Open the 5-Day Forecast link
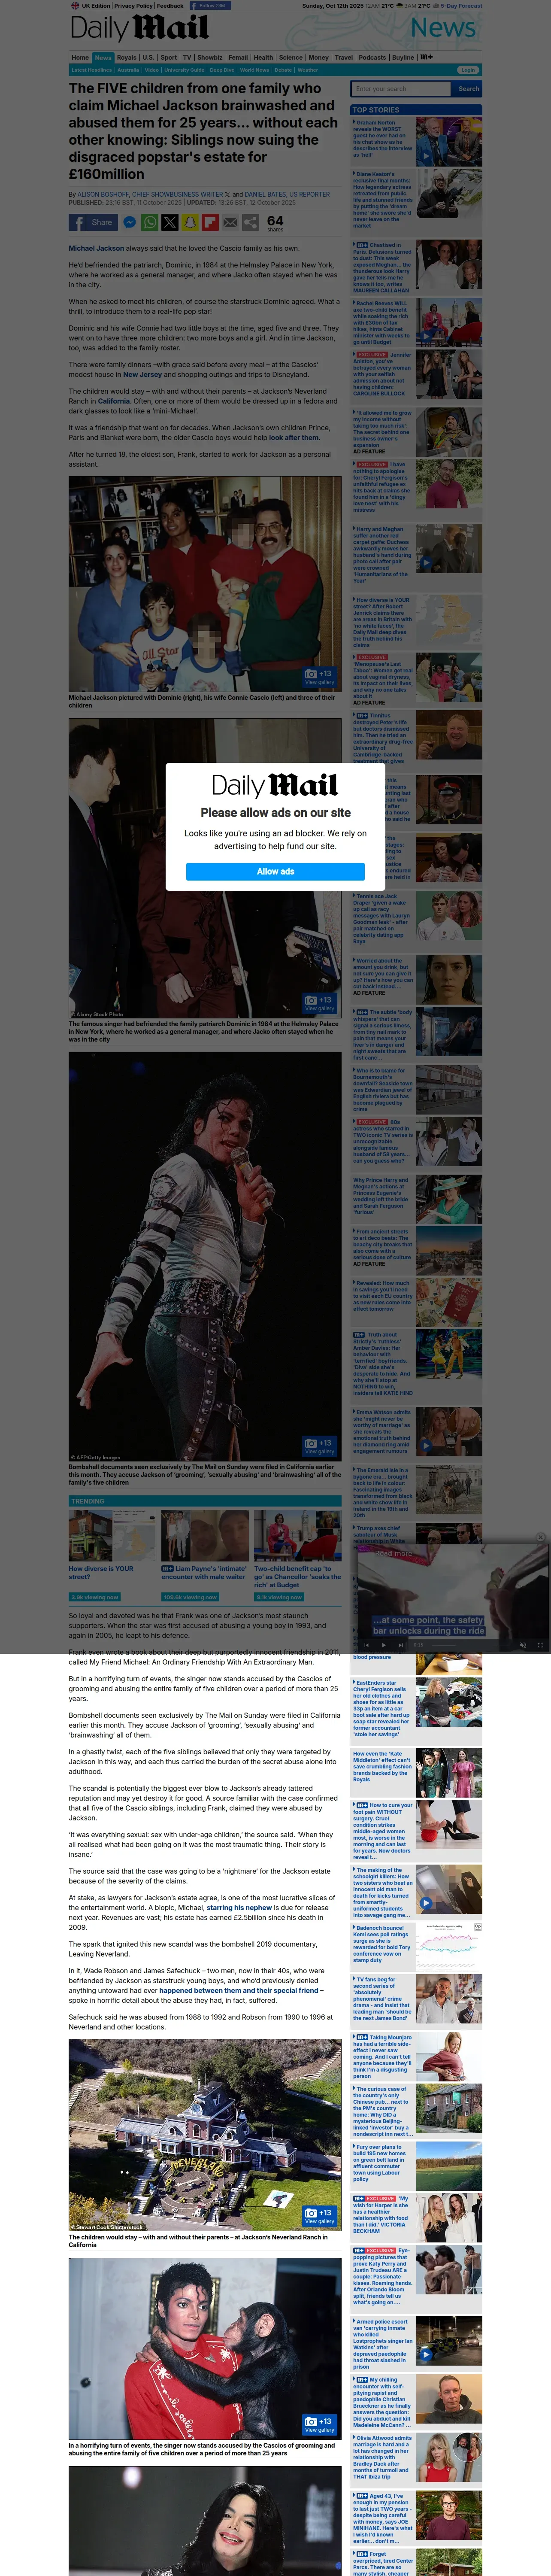Screen dimensions: 551x2576 coord(462,5)
